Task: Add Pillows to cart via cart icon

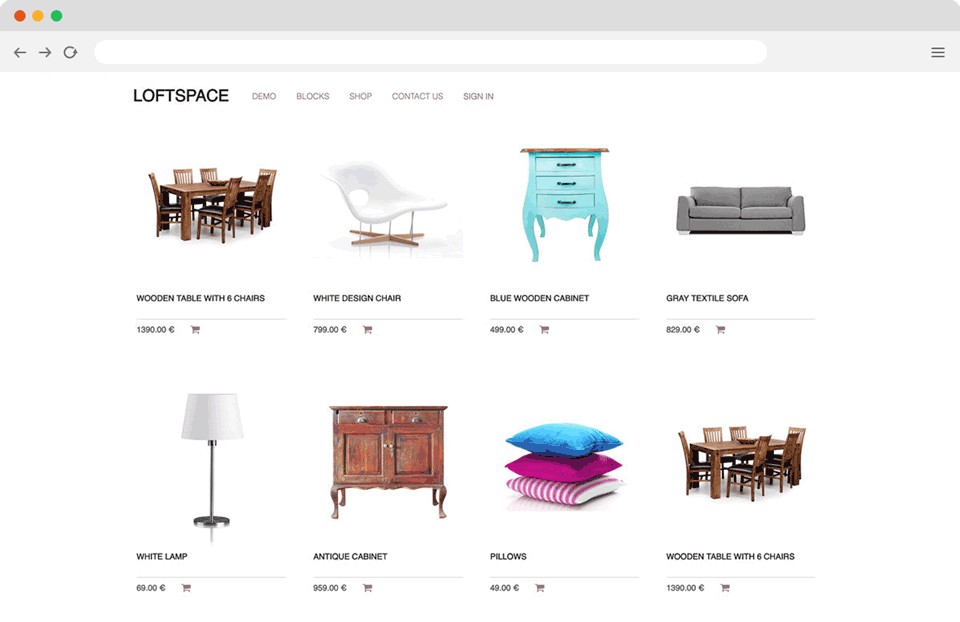Action: coord(539,588)
